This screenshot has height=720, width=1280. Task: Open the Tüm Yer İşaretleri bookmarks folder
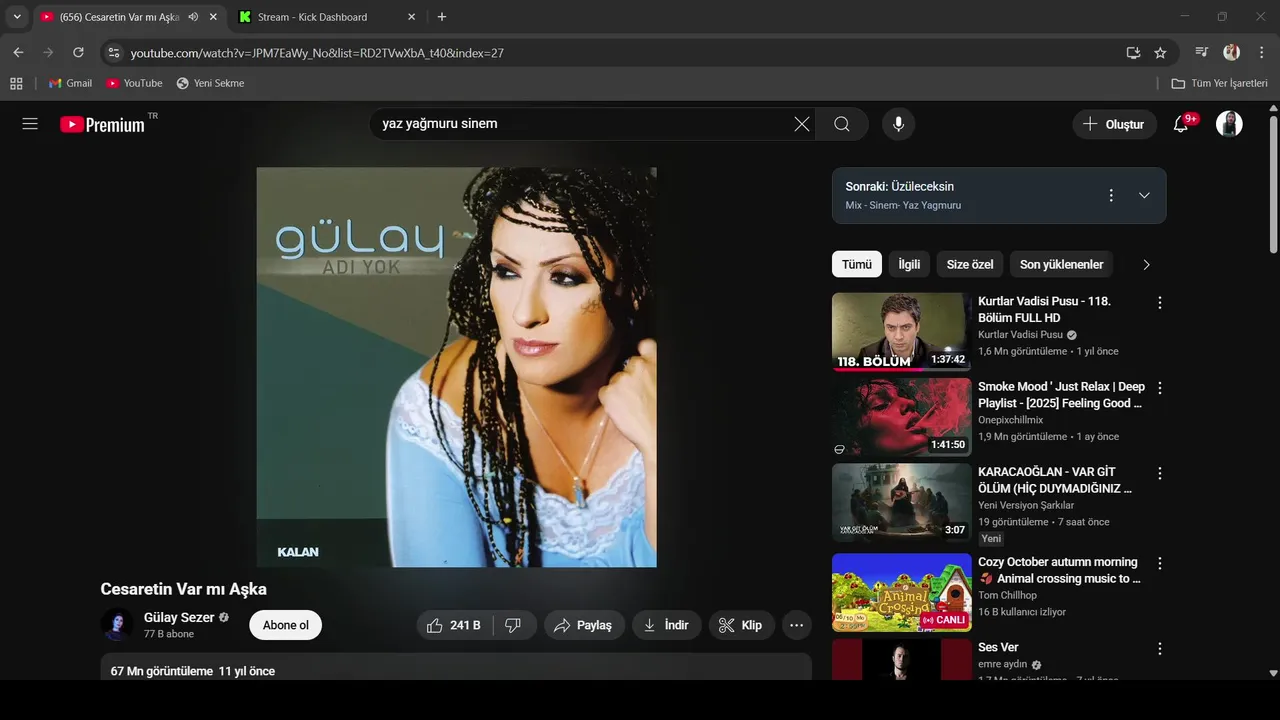tap(1219, 83)
